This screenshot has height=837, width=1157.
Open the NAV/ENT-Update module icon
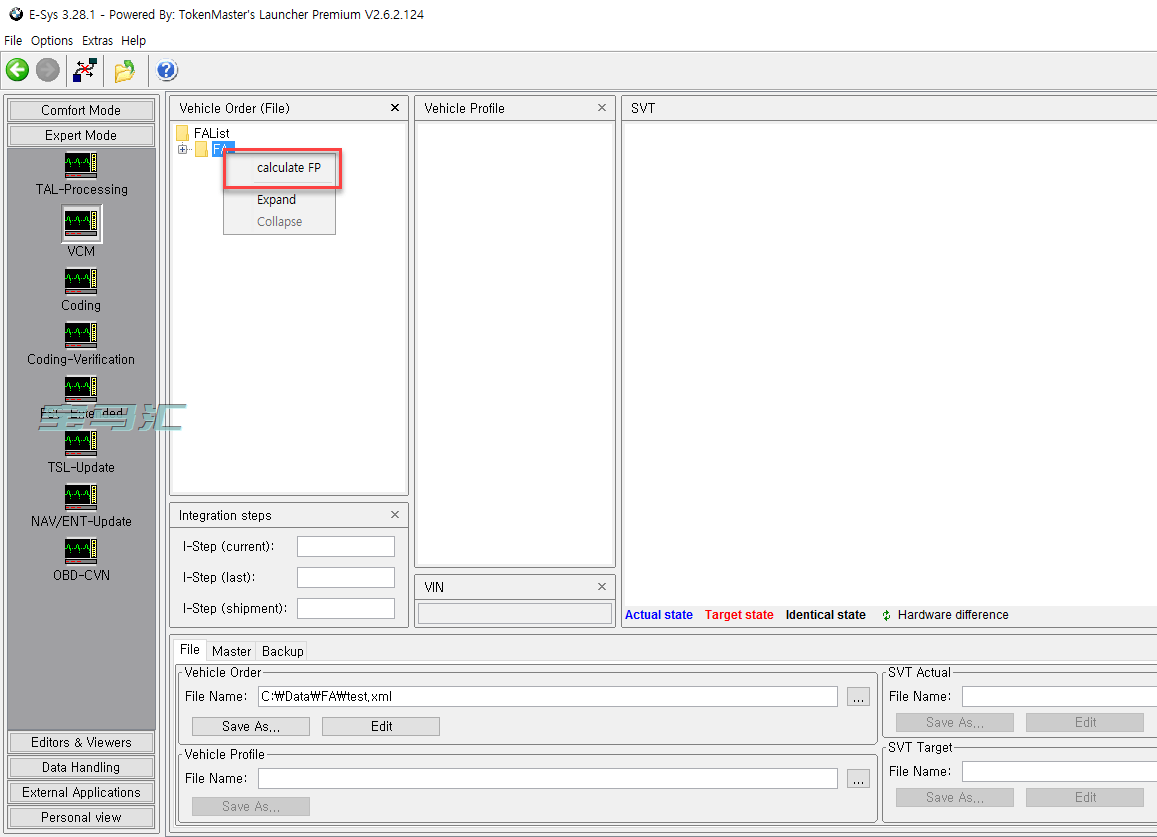point(80,496)
